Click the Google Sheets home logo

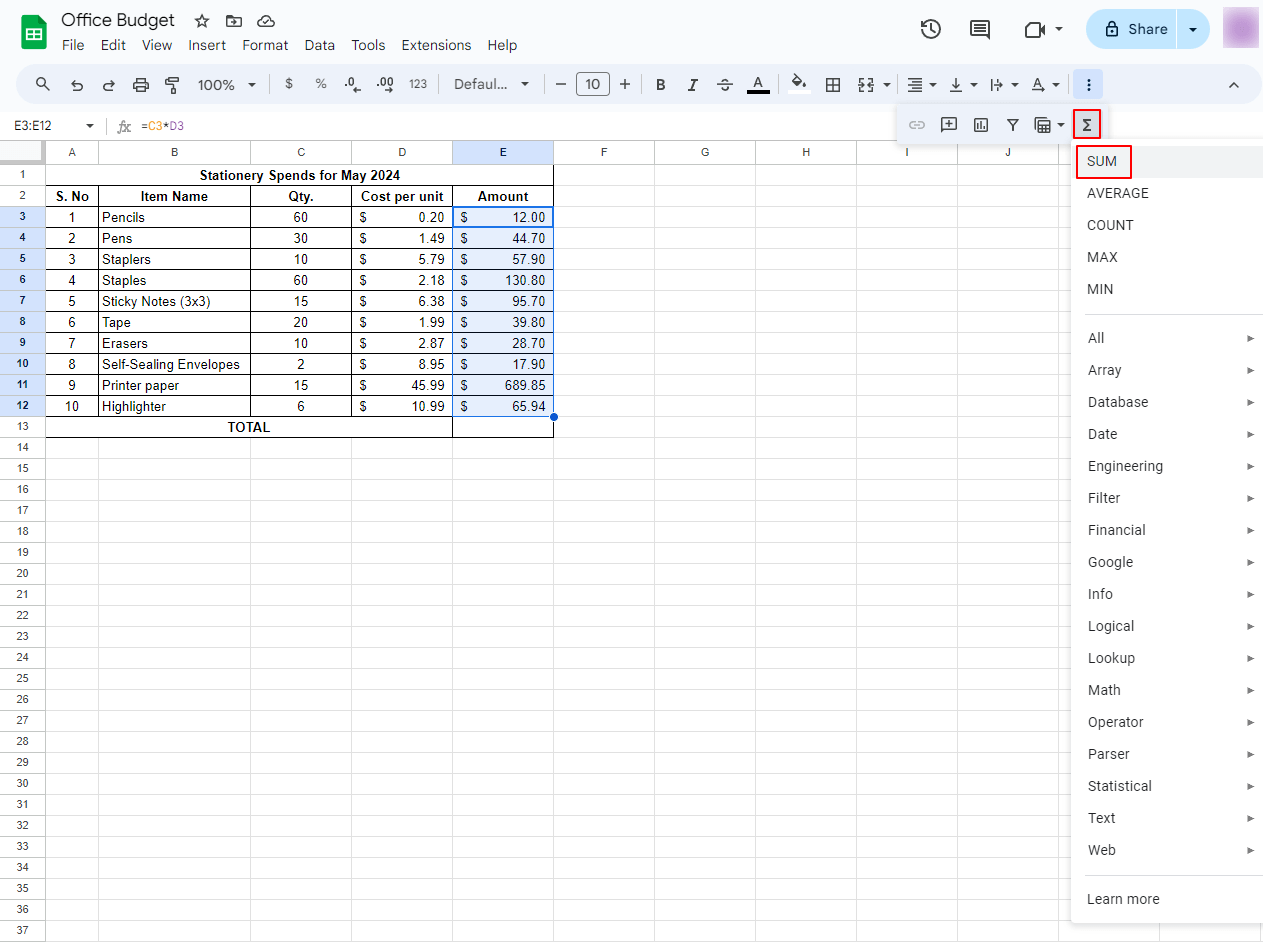tap(34, 32)
